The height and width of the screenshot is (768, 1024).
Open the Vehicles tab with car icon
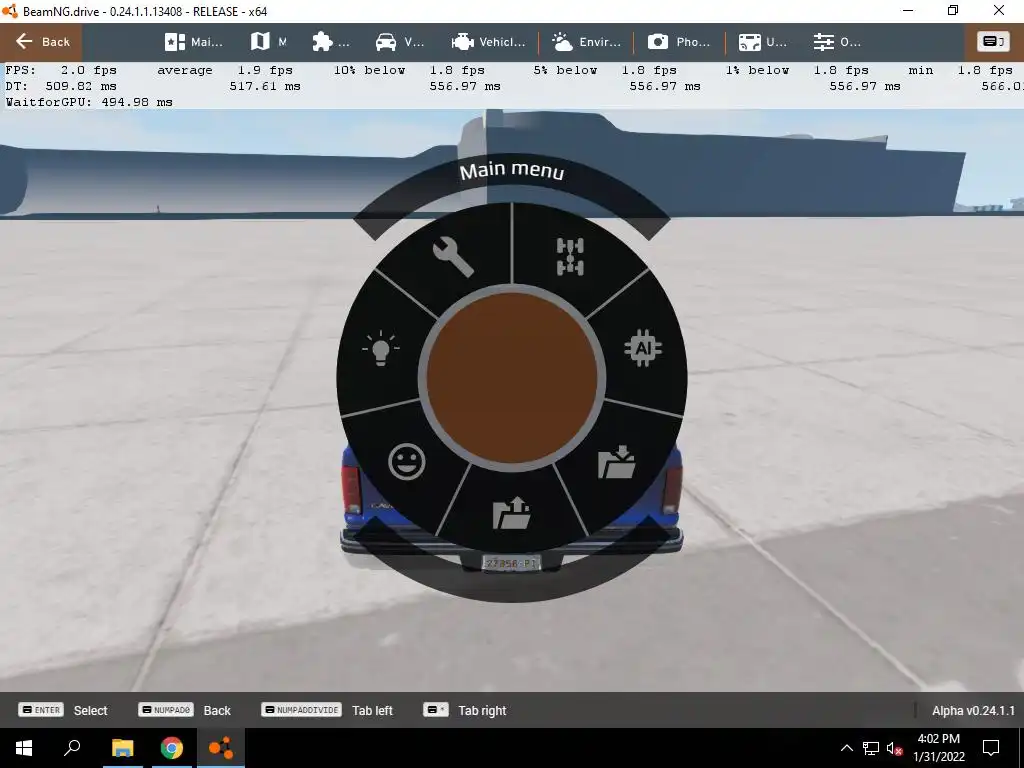400,42
